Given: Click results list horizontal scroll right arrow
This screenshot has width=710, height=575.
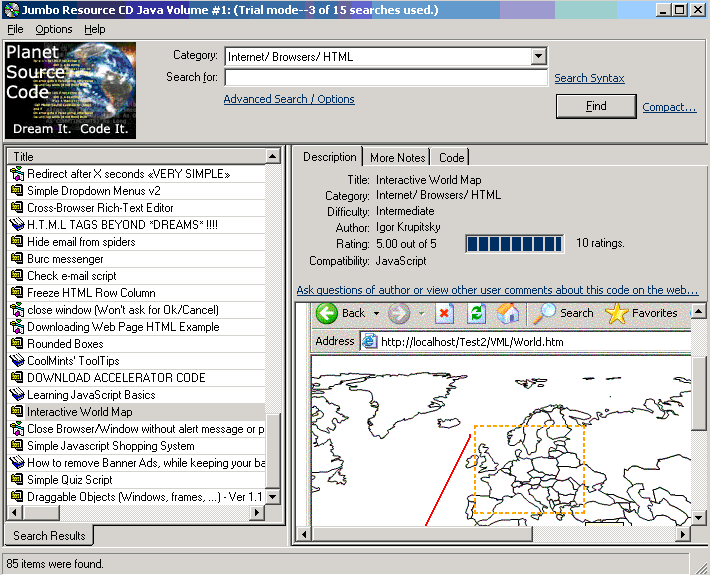Looking at the screenshot, I should 257,513.
